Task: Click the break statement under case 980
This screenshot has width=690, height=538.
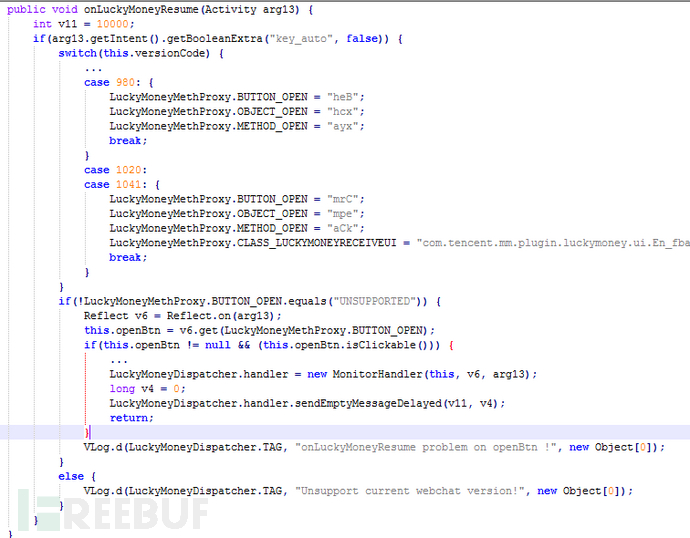Action: click(x=128, y=141)
